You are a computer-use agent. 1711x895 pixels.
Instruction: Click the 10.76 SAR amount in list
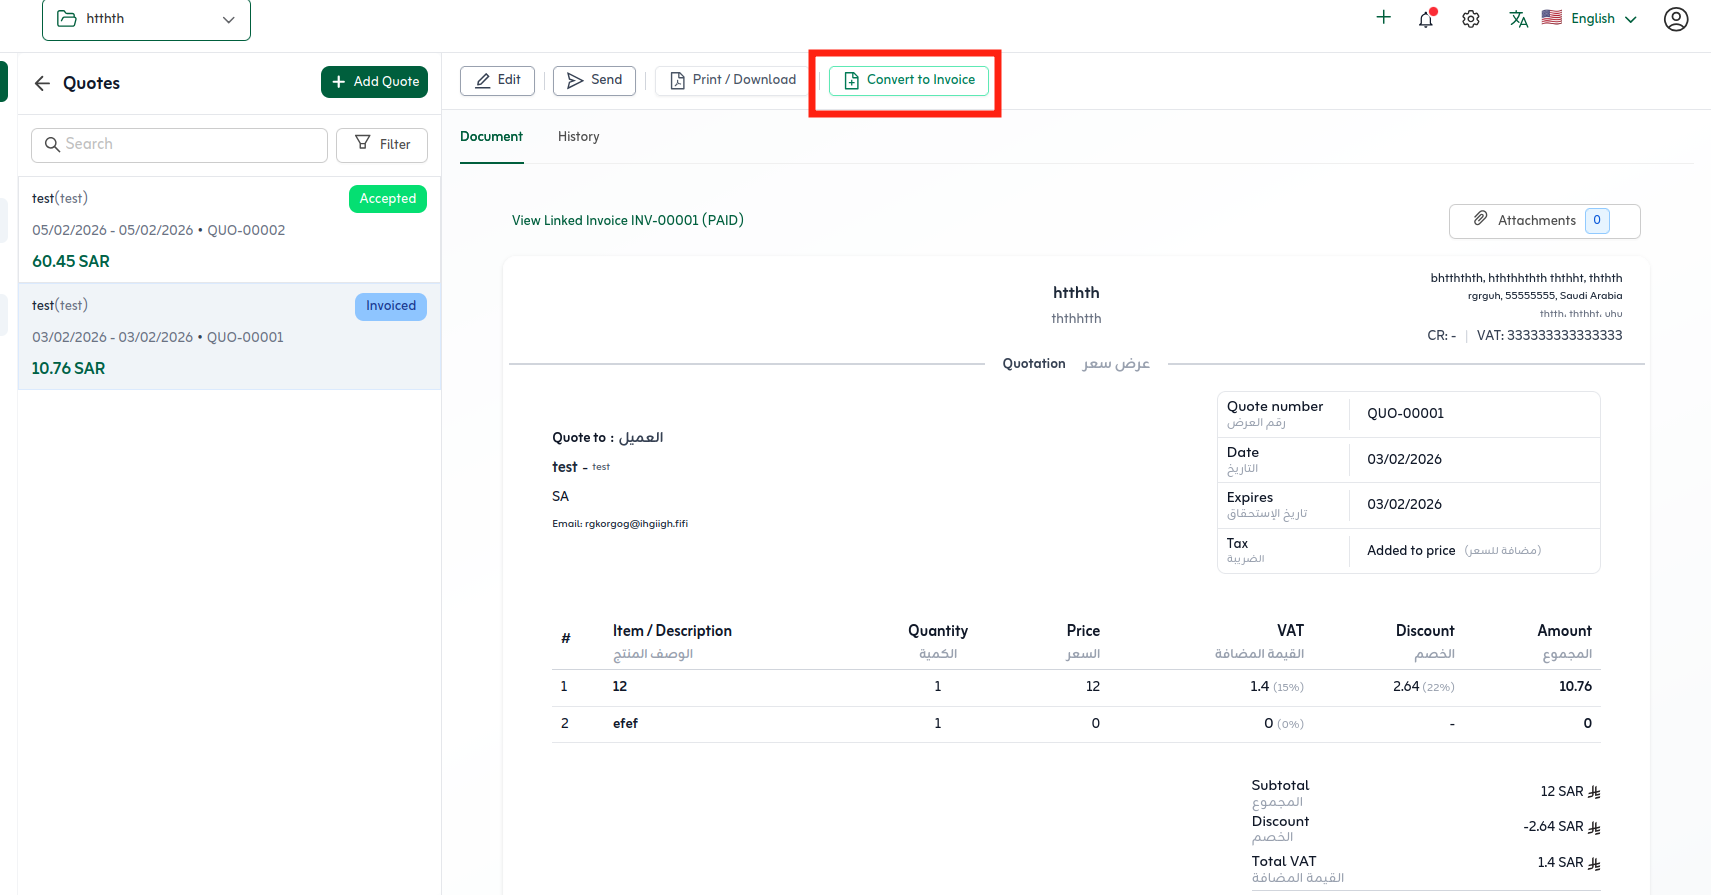[x=68, y=368]
